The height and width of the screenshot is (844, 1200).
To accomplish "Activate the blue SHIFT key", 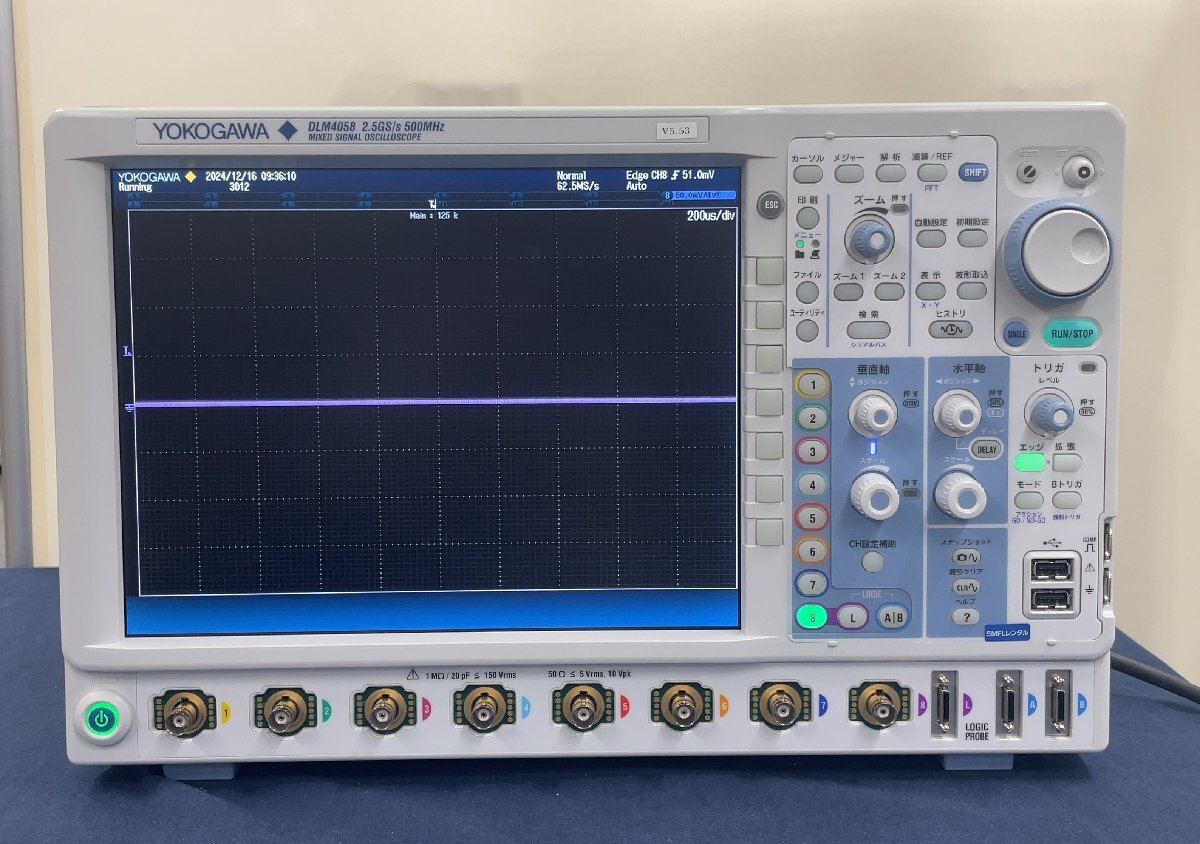I will click(x=974, y=172).
